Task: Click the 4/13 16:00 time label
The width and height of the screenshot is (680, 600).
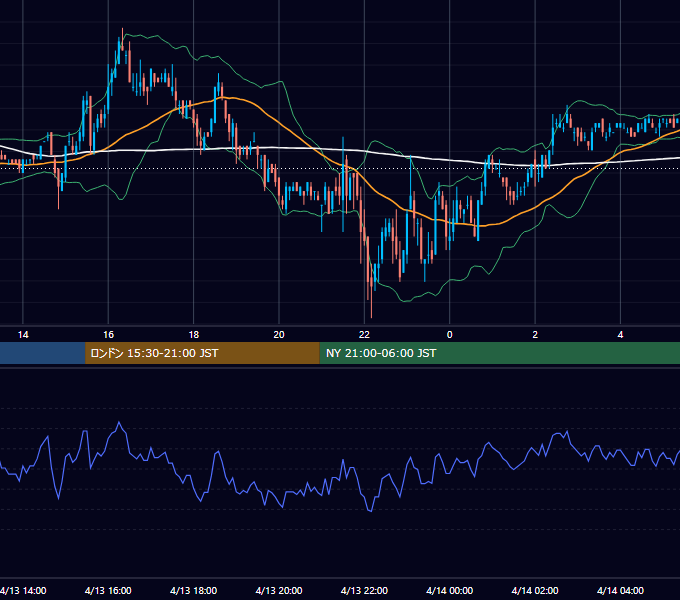Action: tap(108, 590)
